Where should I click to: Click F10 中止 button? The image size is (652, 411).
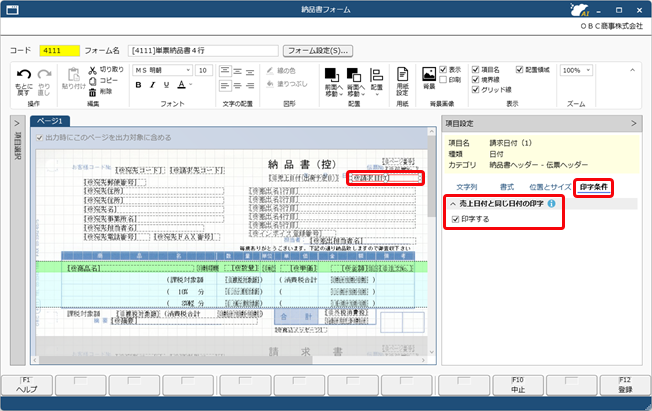click(518, 385)
